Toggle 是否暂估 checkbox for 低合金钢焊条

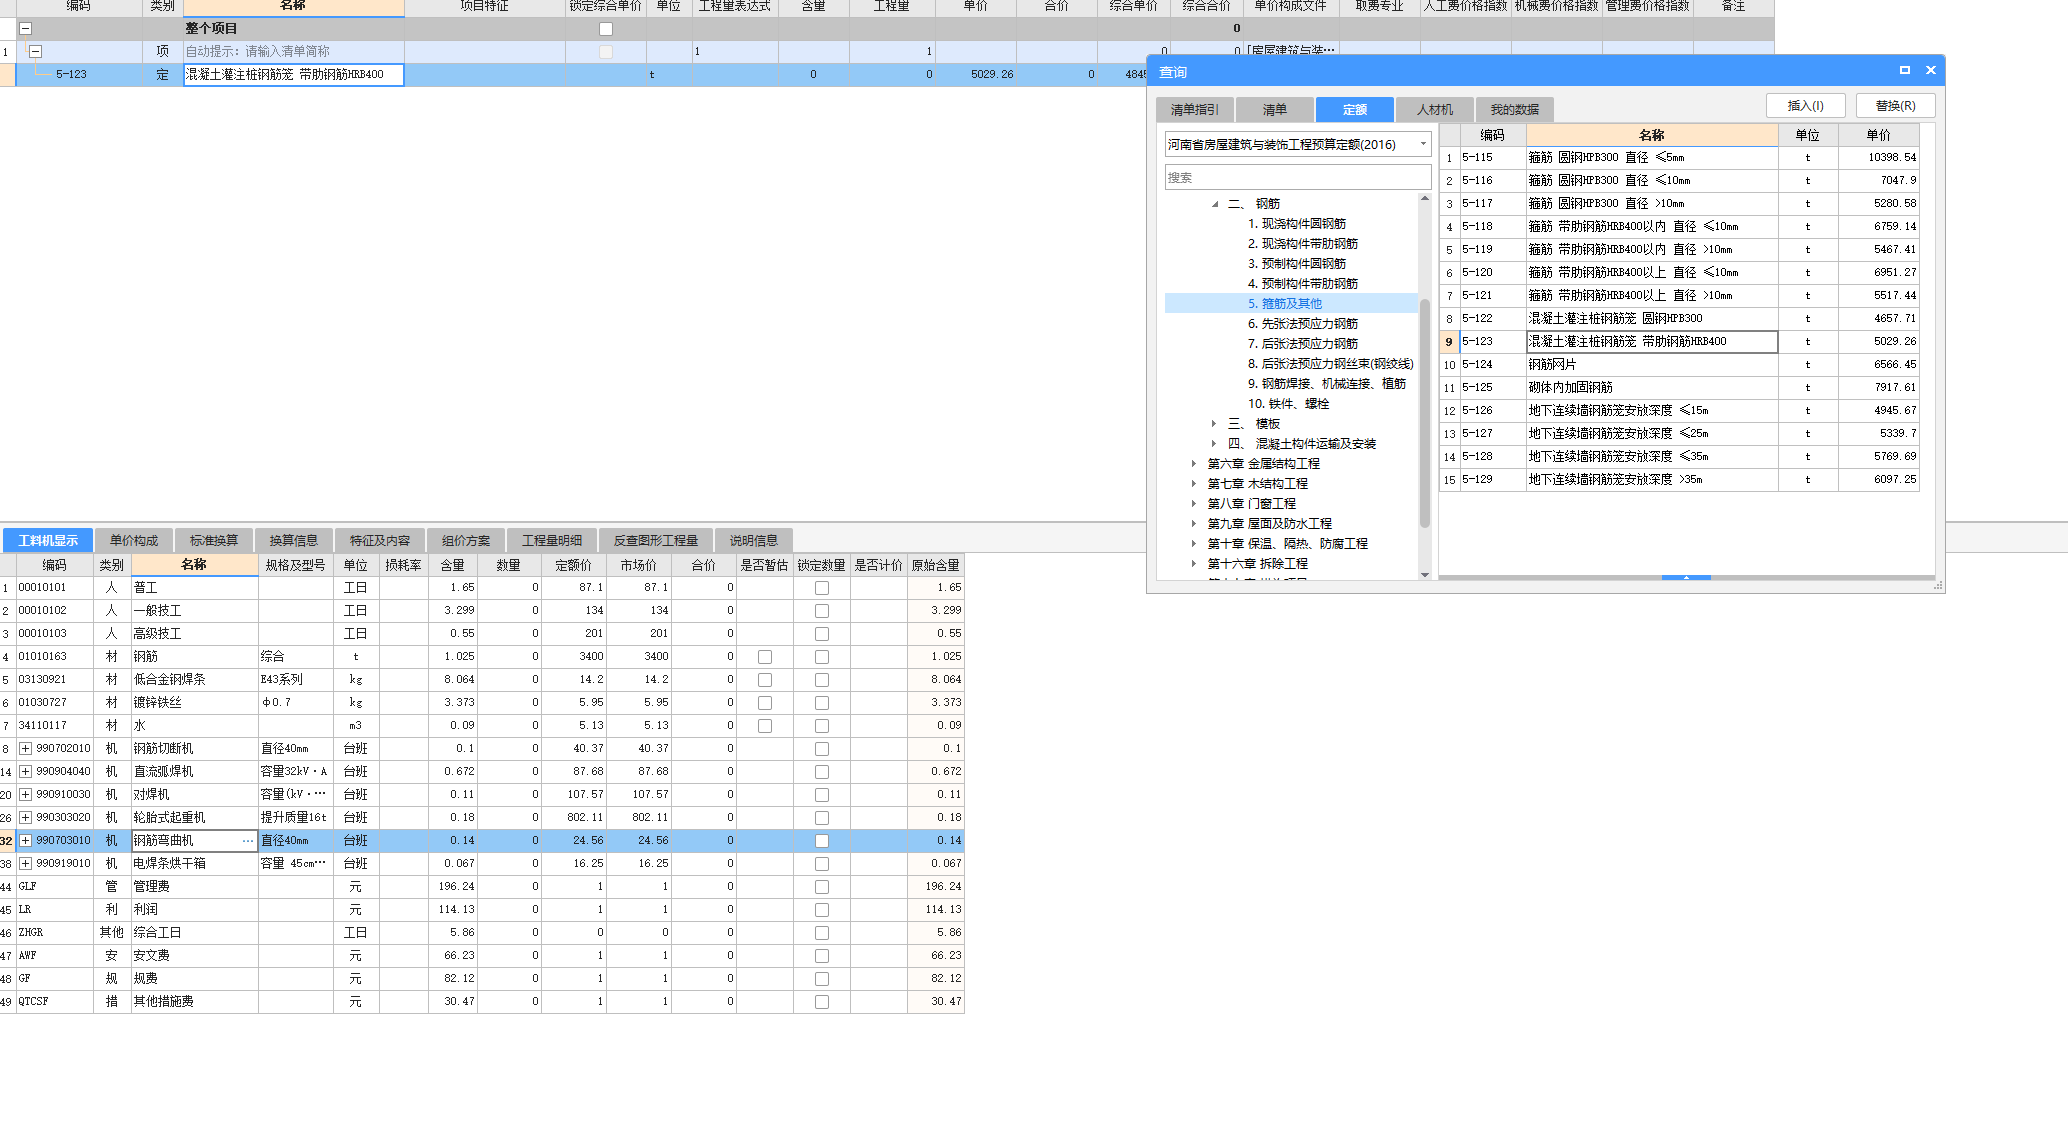coord(765,680)
